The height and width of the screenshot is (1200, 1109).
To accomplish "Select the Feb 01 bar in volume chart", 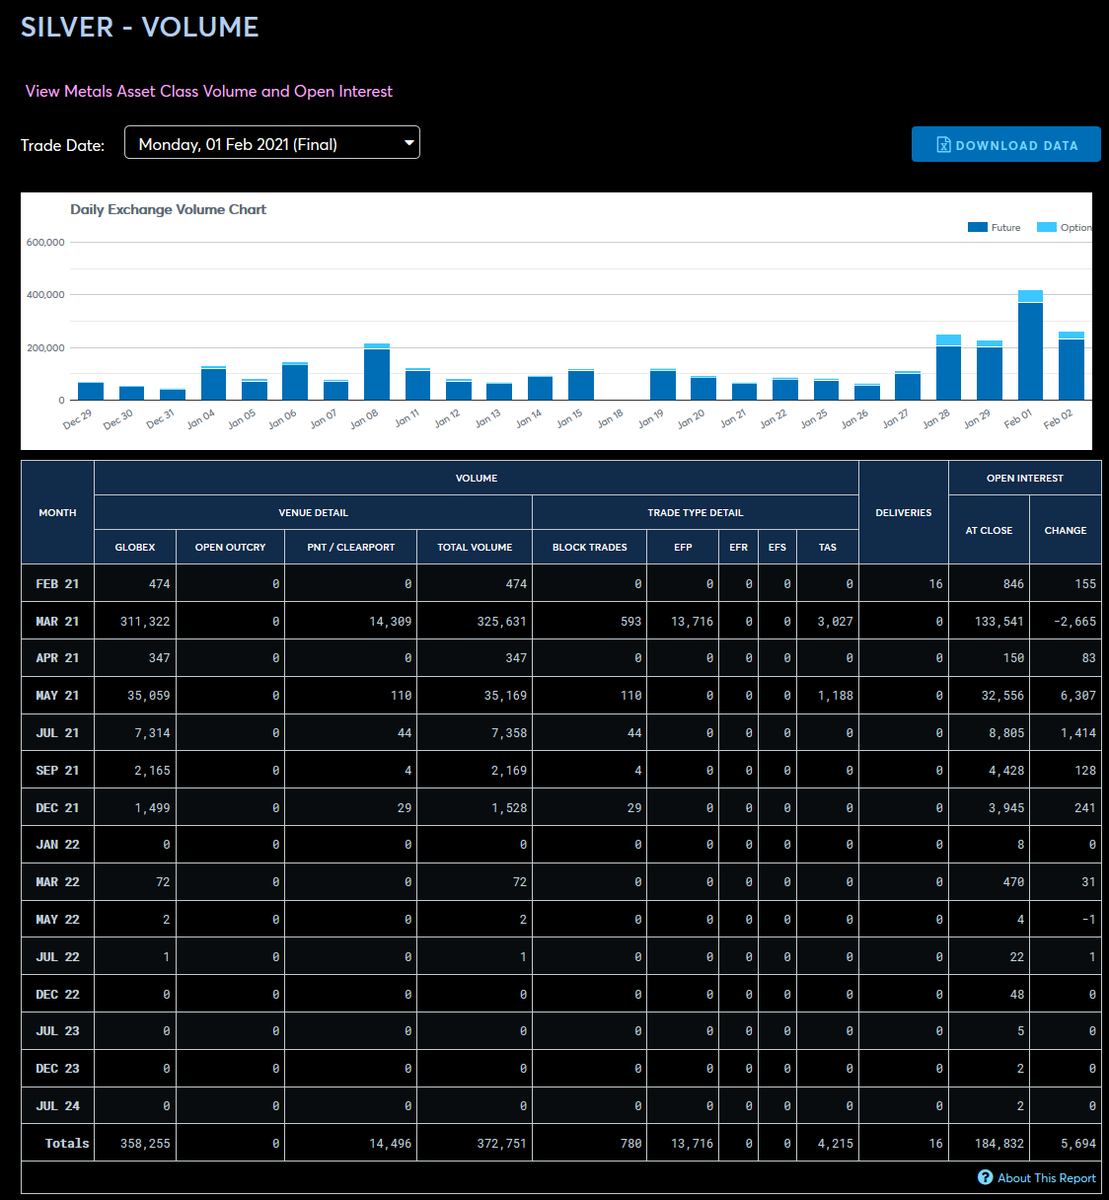I will point(1030,345).
